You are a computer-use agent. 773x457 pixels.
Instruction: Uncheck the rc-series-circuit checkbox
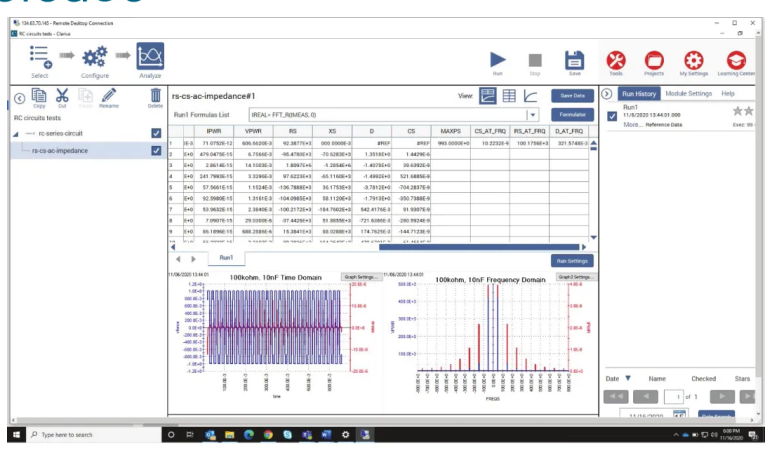pos(155,133)
